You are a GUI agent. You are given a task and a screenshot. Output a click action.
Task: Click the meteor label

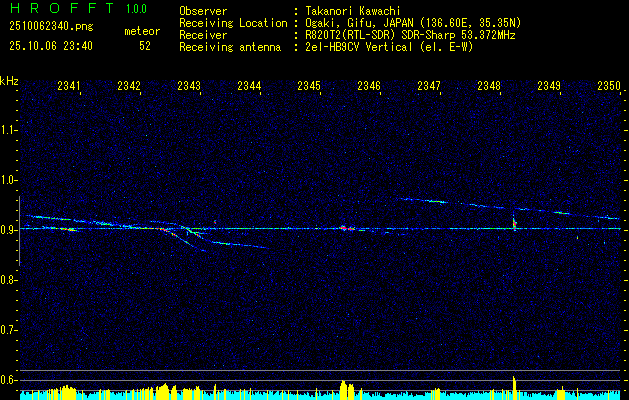point(142,31)
